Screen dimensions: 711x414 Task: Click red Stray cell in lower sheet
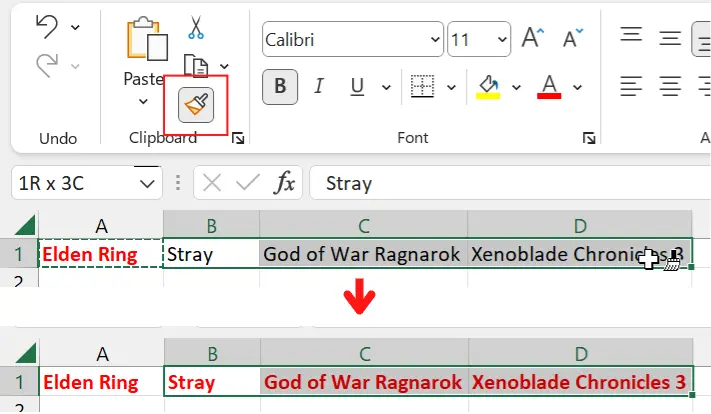click(212, 382)
